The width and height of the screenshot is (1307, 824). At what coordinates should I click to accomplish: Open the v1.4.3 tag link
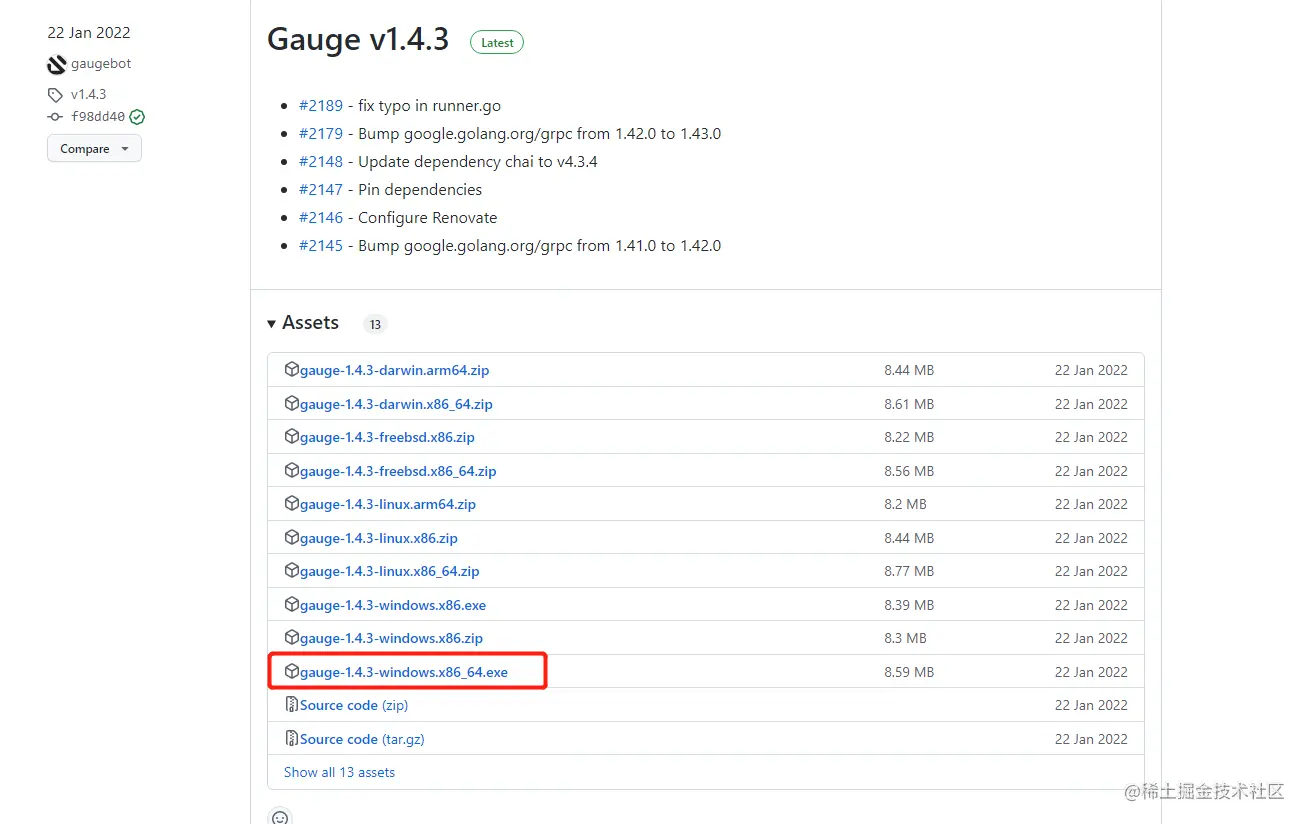(x=88, y=95)
